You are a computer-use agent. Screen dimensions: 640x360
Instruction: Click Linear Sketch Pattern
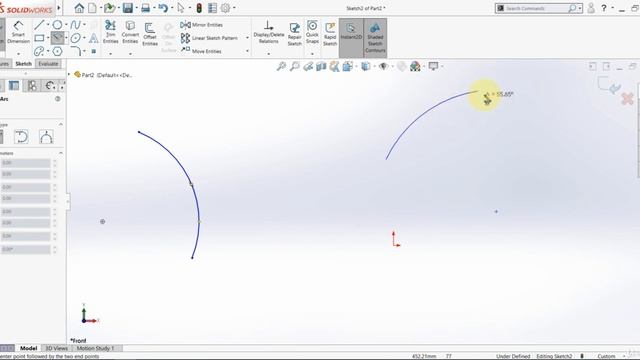point(209,38)
